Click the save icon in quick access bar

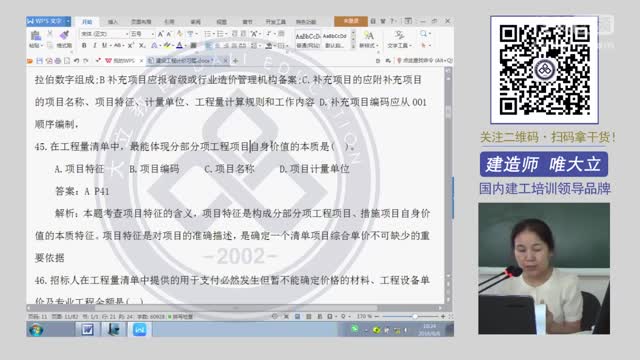tap(40, 61)
